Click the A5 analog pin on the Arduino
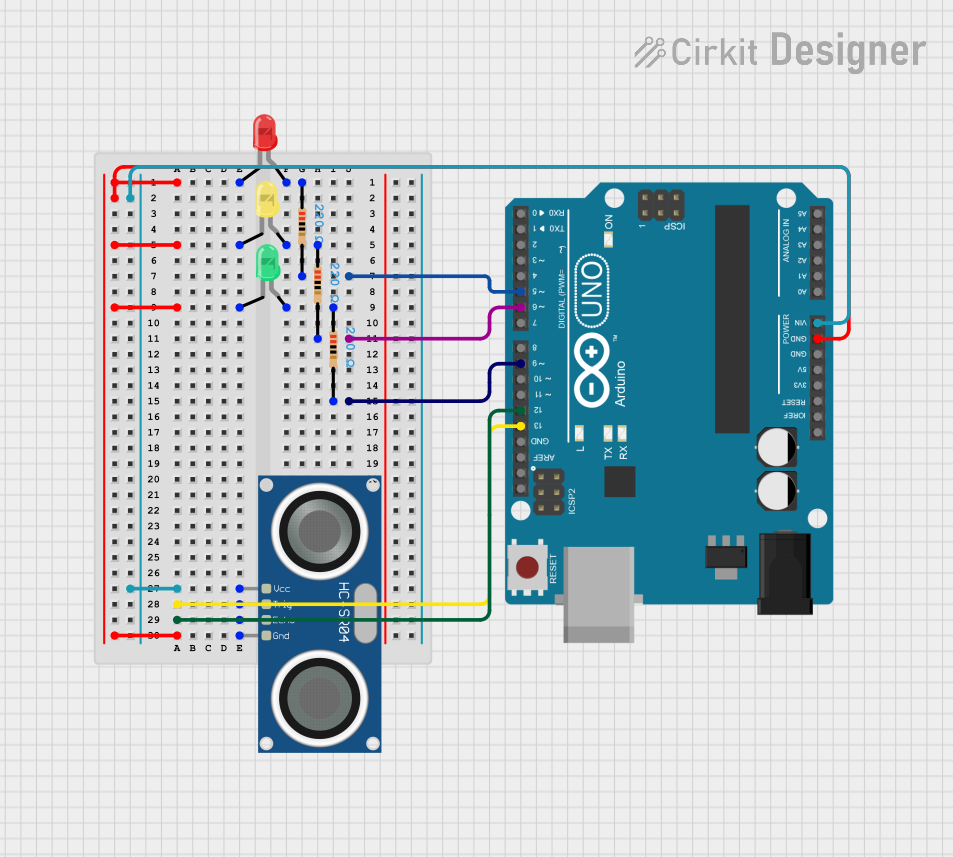This screenshot has height=857, width=953. point(818,213)
